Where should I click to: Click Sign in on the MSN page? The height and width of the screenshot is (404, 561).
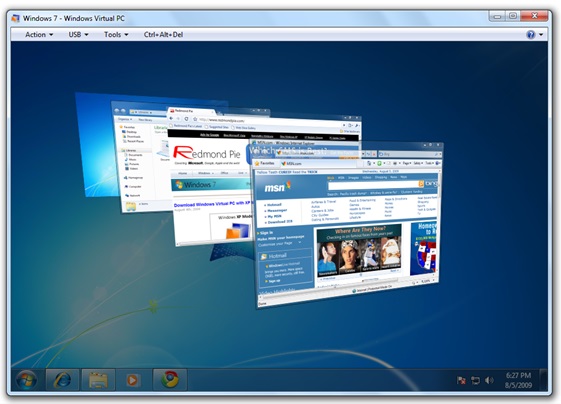(266, 233)
